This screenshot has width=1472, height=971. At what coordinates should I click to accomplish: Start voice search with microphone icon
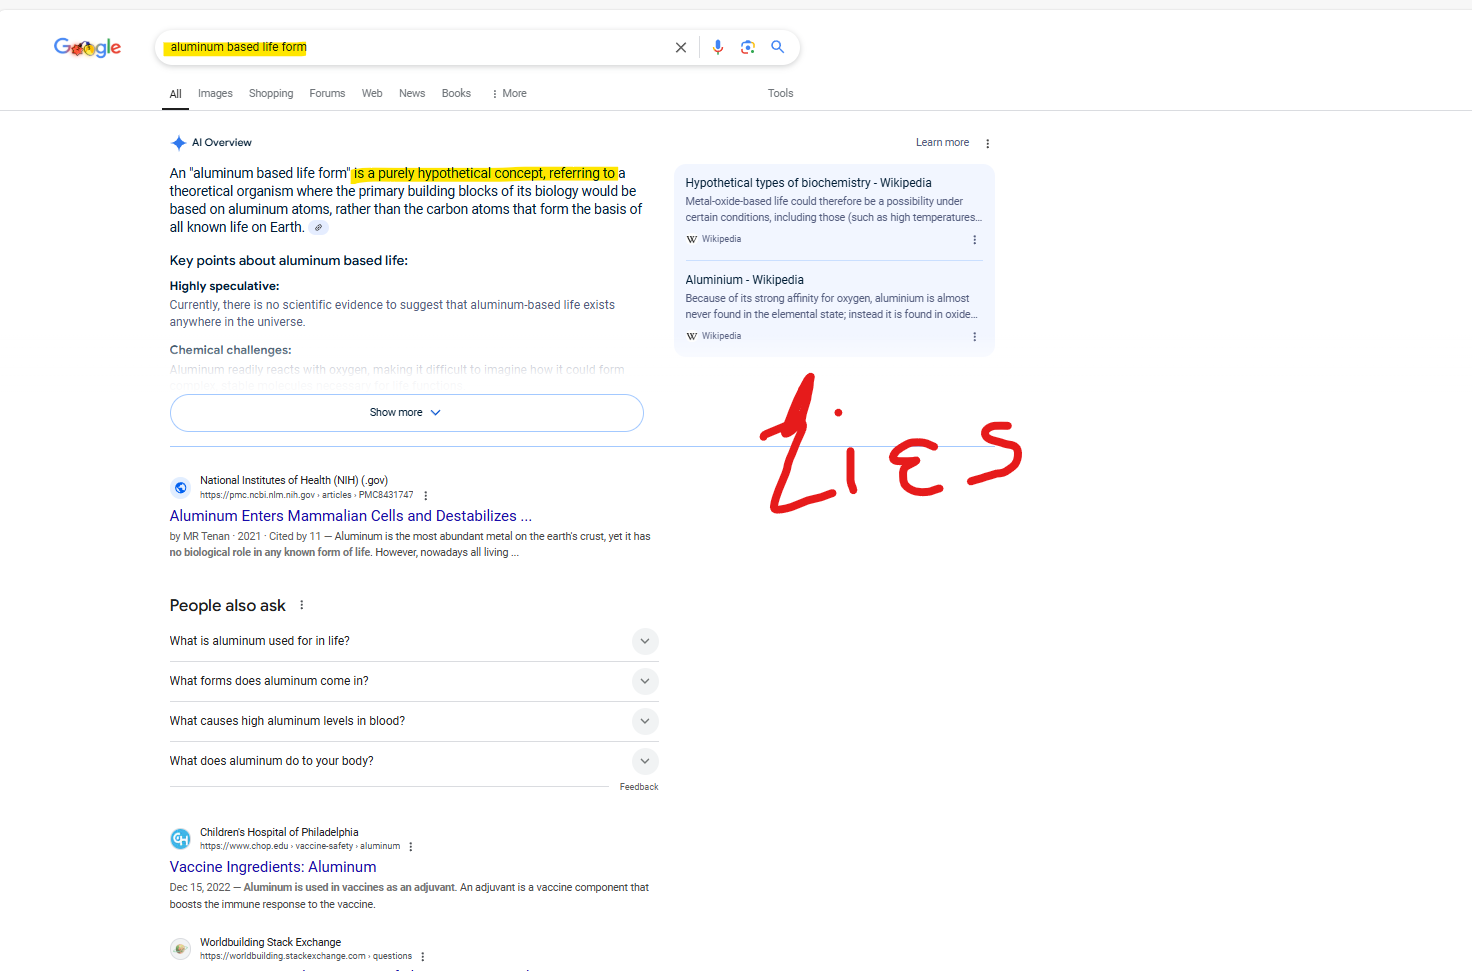718,47
